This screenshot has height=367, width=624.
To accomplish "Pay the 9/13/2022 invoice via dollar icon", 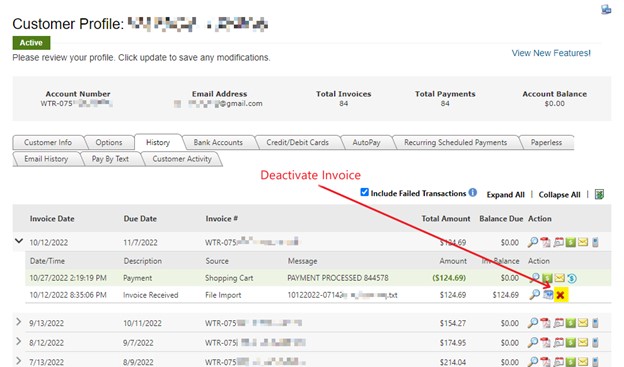I will pyautogui.click(x=571, y=323).
